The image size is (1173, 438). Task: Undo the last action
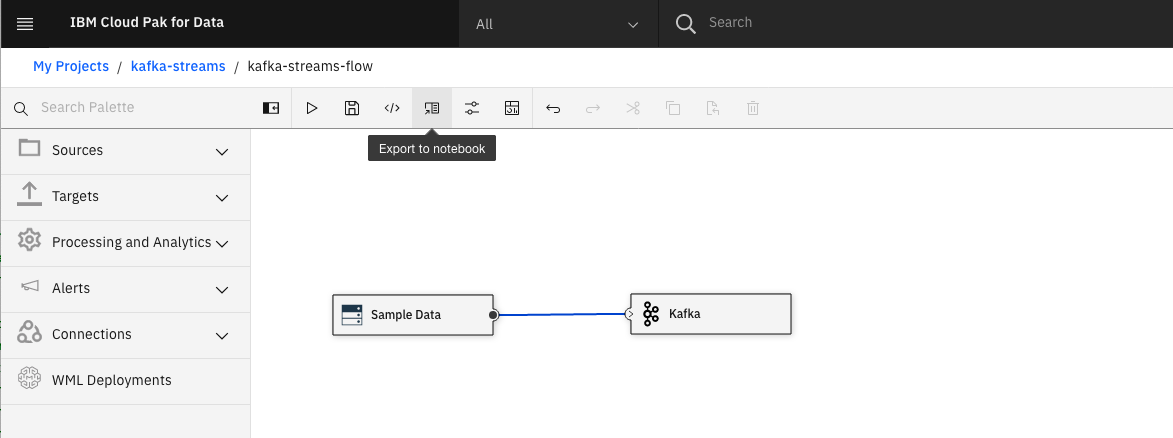553,109
